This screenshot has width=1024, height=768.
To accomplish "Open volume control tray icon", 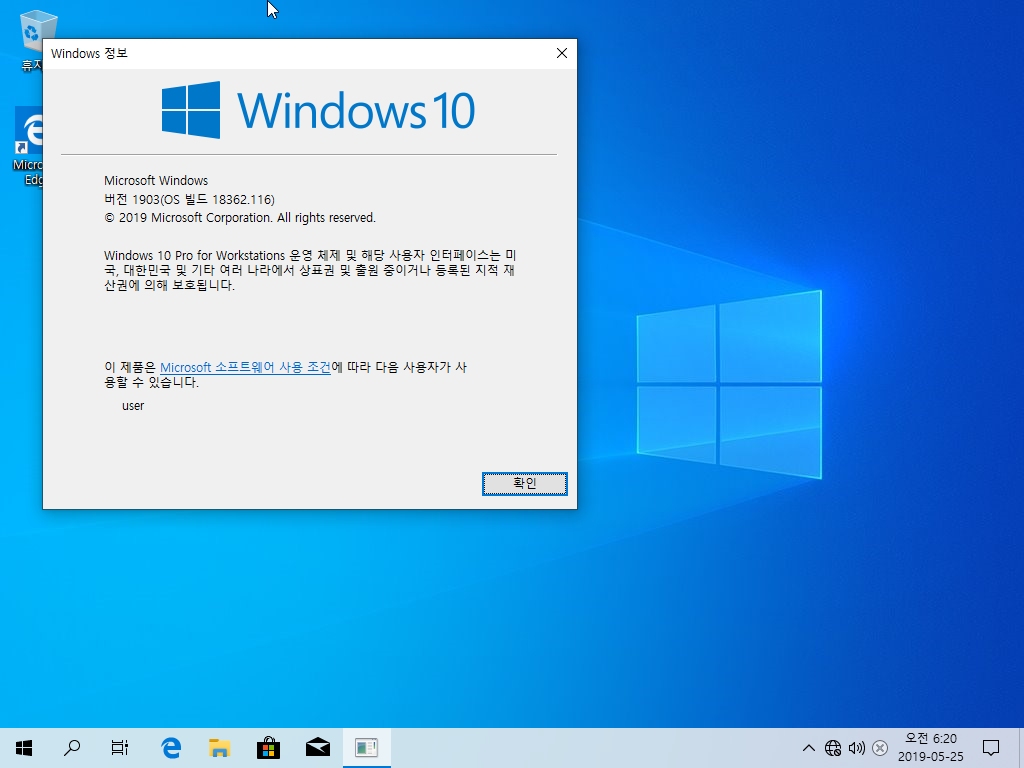I will tap(856, 748).
